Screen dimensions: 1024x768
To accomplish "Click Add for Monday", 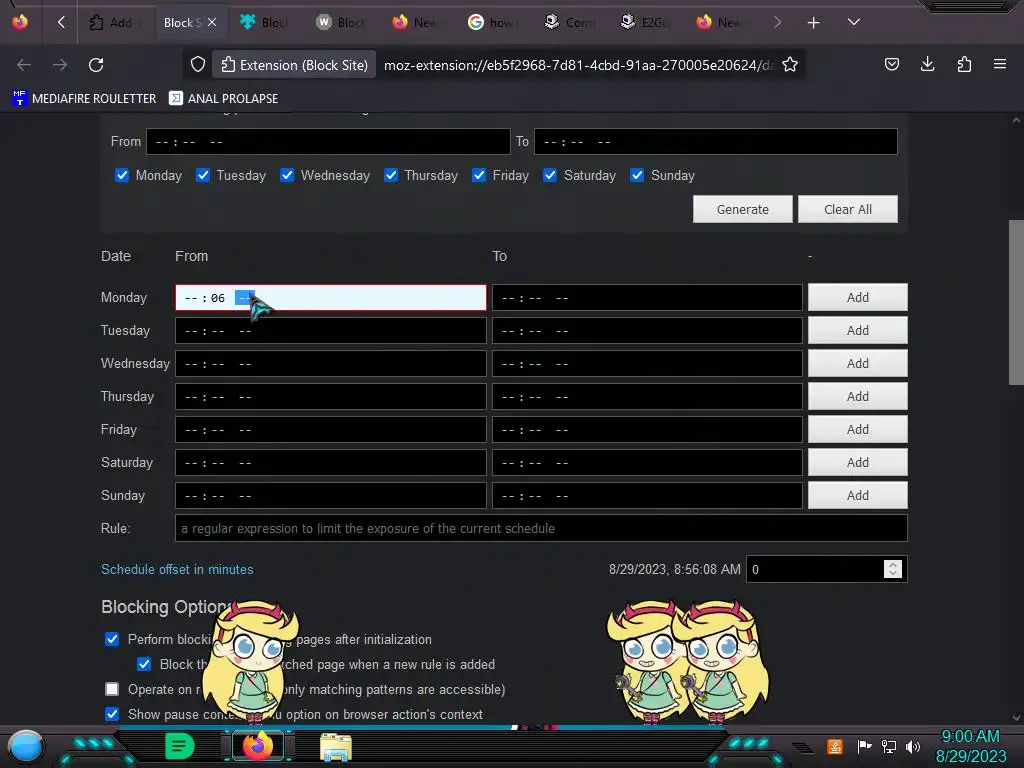I will coord(857,297).
